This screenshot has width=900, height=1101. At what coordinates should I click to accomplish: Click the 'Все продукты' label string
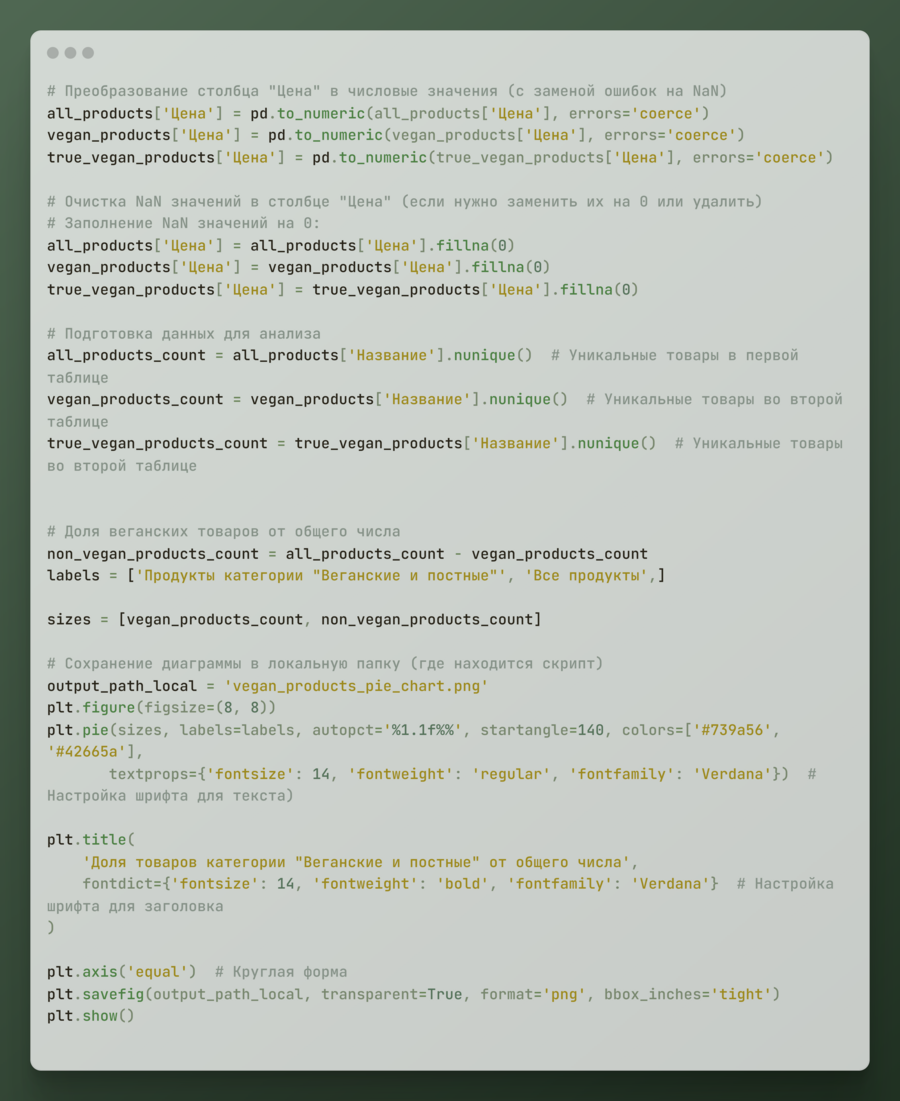(x=586, y=576)
